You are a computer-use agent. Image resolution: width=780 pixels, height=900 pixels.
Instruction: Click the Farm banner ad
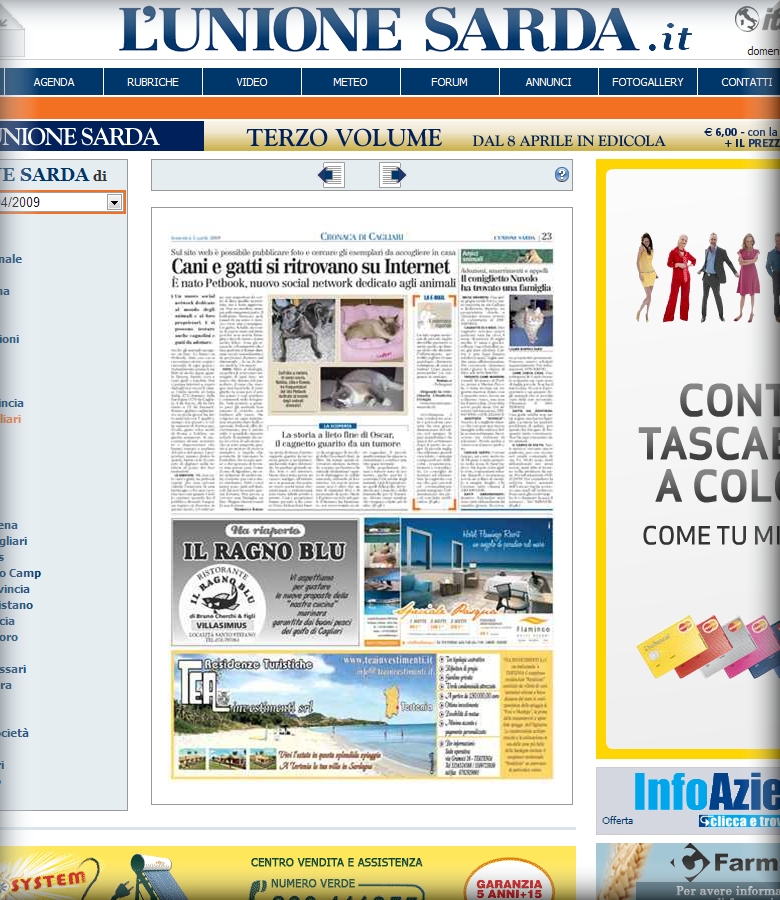tap(688, 871)
